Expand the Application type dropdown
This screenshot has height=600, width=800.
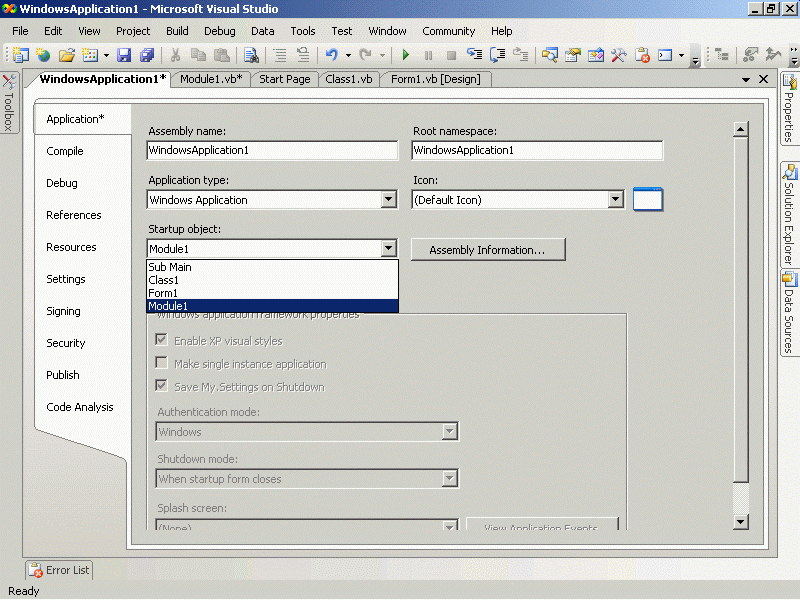click(x=389, y=200)
